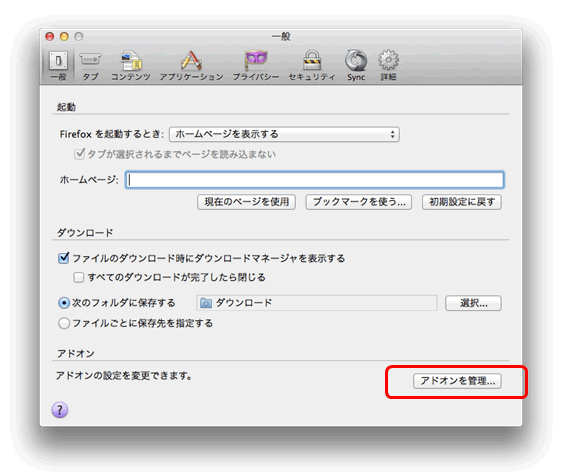Click the ダウンロード folder icon in the save path
563x472 pixels.
point(206,303)
